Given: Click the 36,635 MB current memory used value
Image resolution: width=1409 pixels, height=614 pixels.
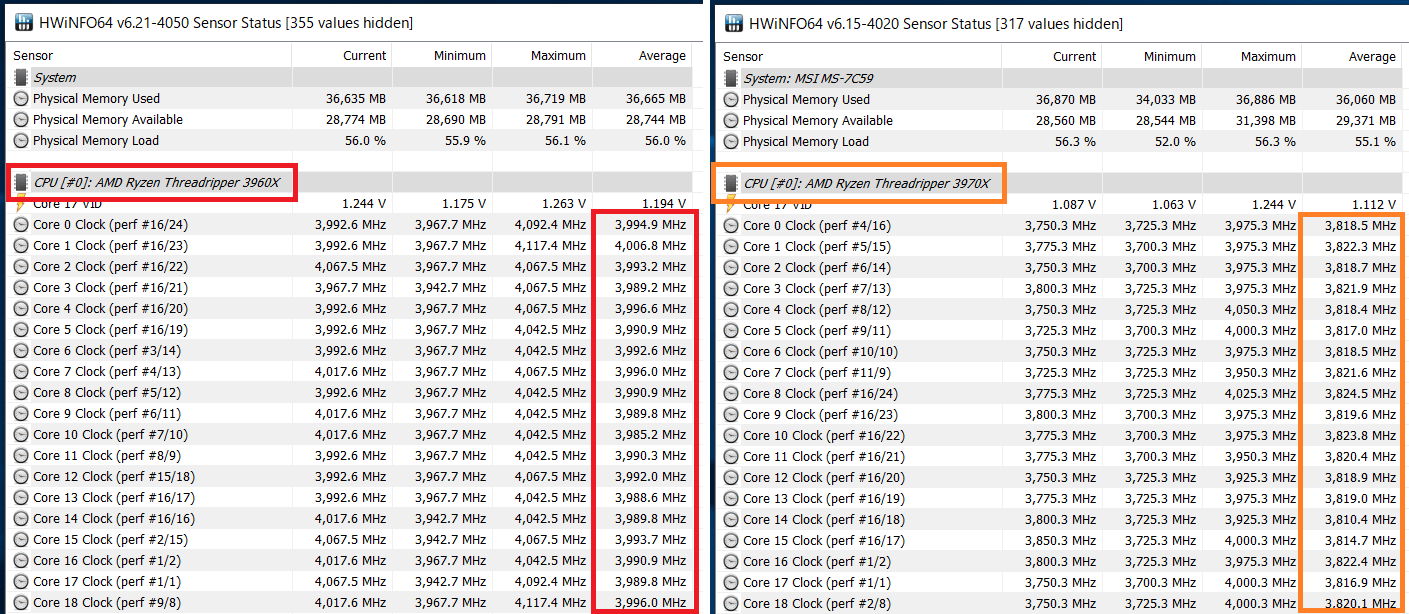Looking at the screenshot, I should (356, 98).
